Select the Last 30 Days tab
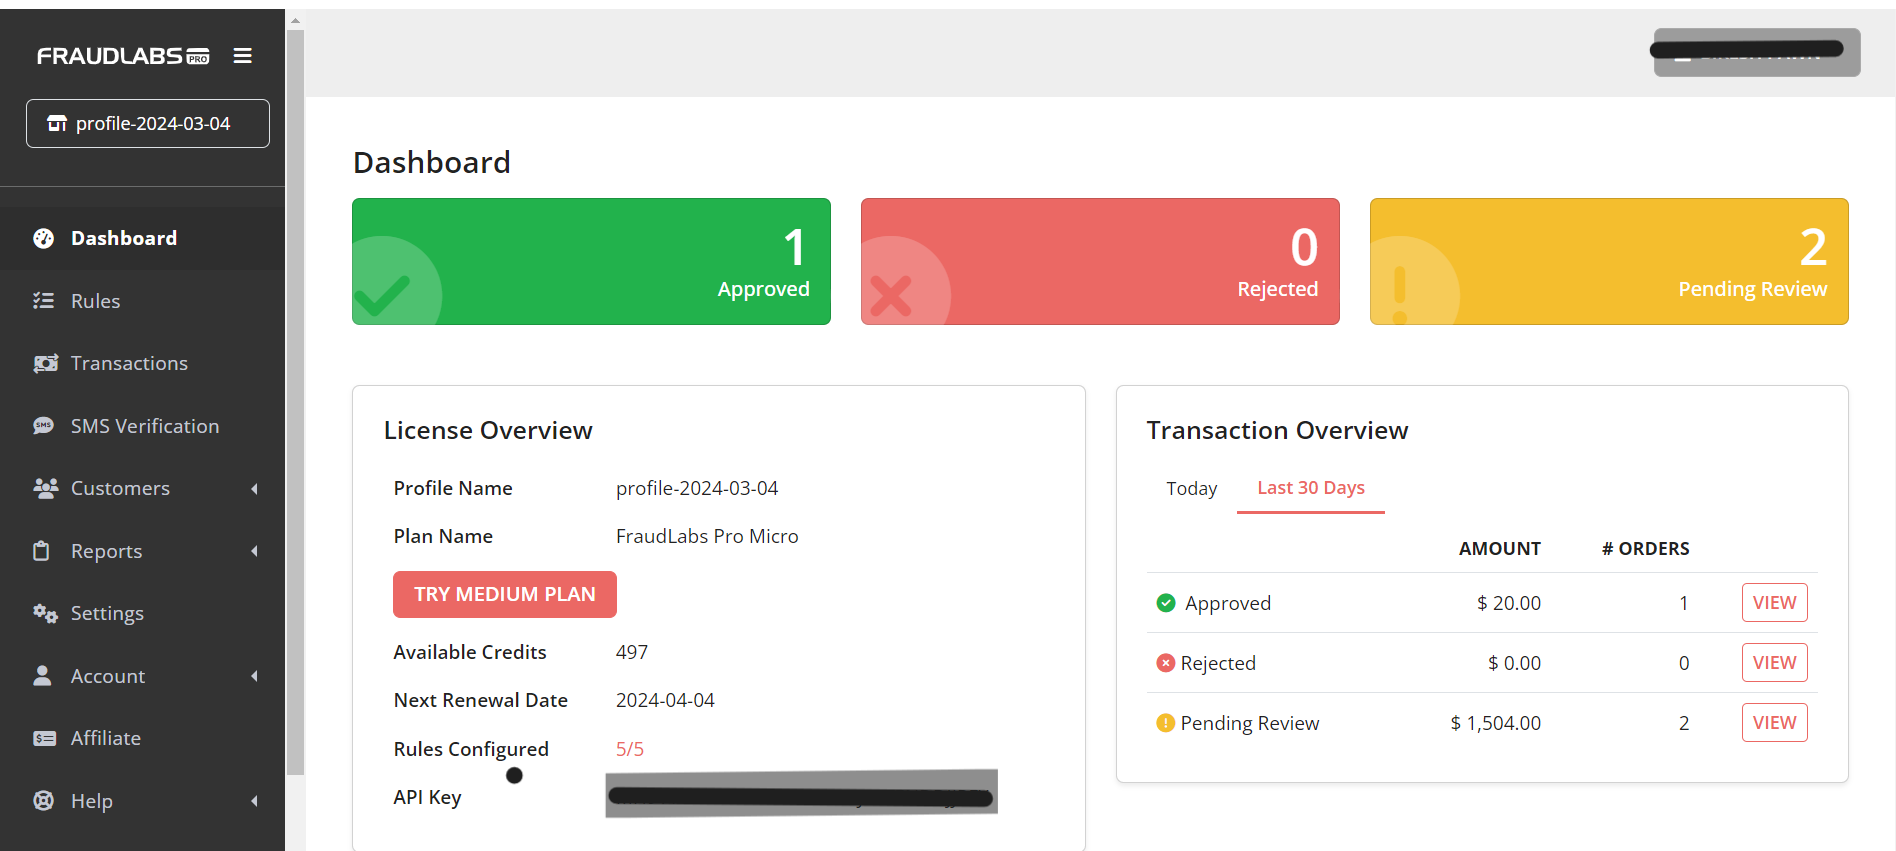This screenshot has height=851, width=1896. pos(1310,488)
